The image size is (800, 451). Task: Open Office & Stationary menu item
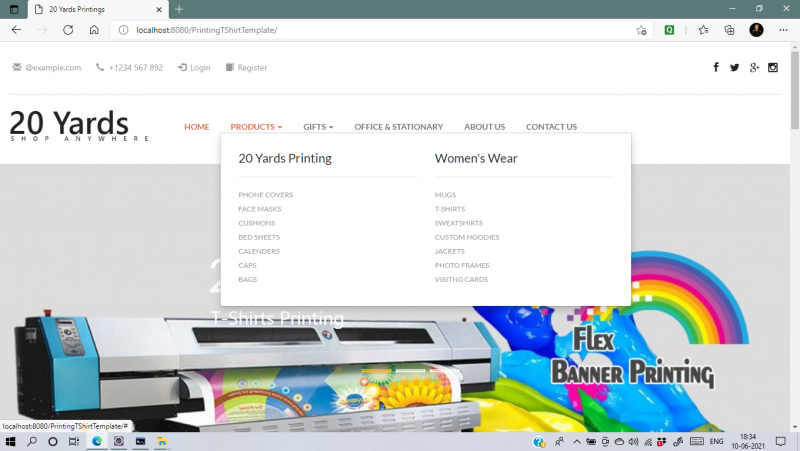[x=398, y=127]
